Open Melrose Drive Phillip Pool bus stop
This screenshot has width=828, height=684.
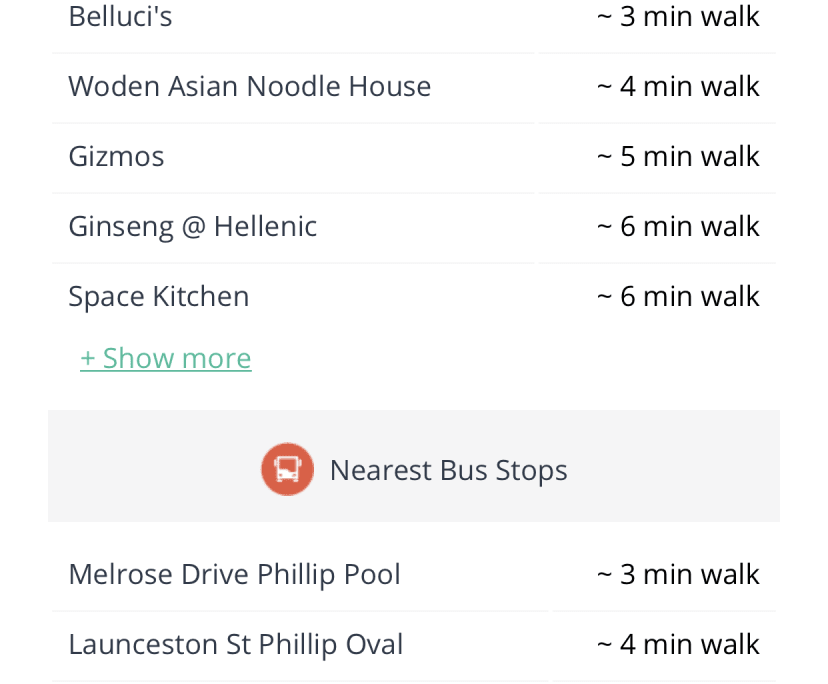point(234,574)
